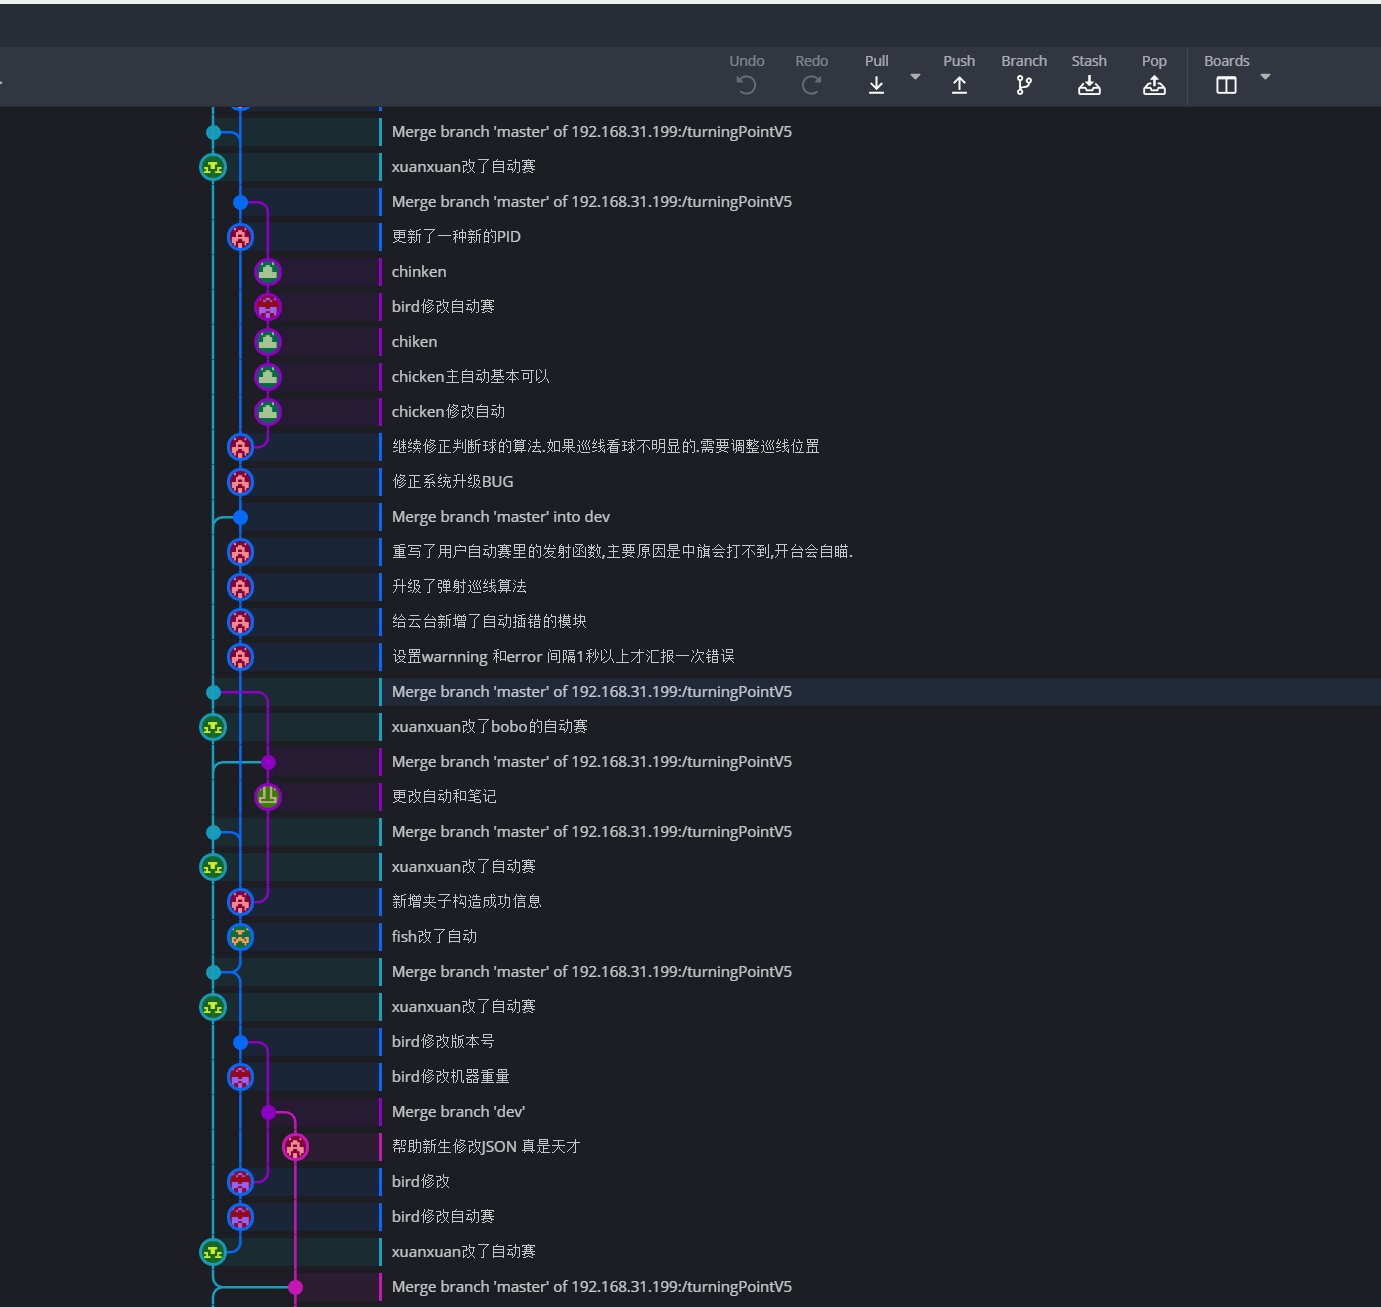The width and height of the screenshot is (1381, 1307).
Task: Select avatar node of commit 'chicken修改自动'
Action: (x=267, y=412)
